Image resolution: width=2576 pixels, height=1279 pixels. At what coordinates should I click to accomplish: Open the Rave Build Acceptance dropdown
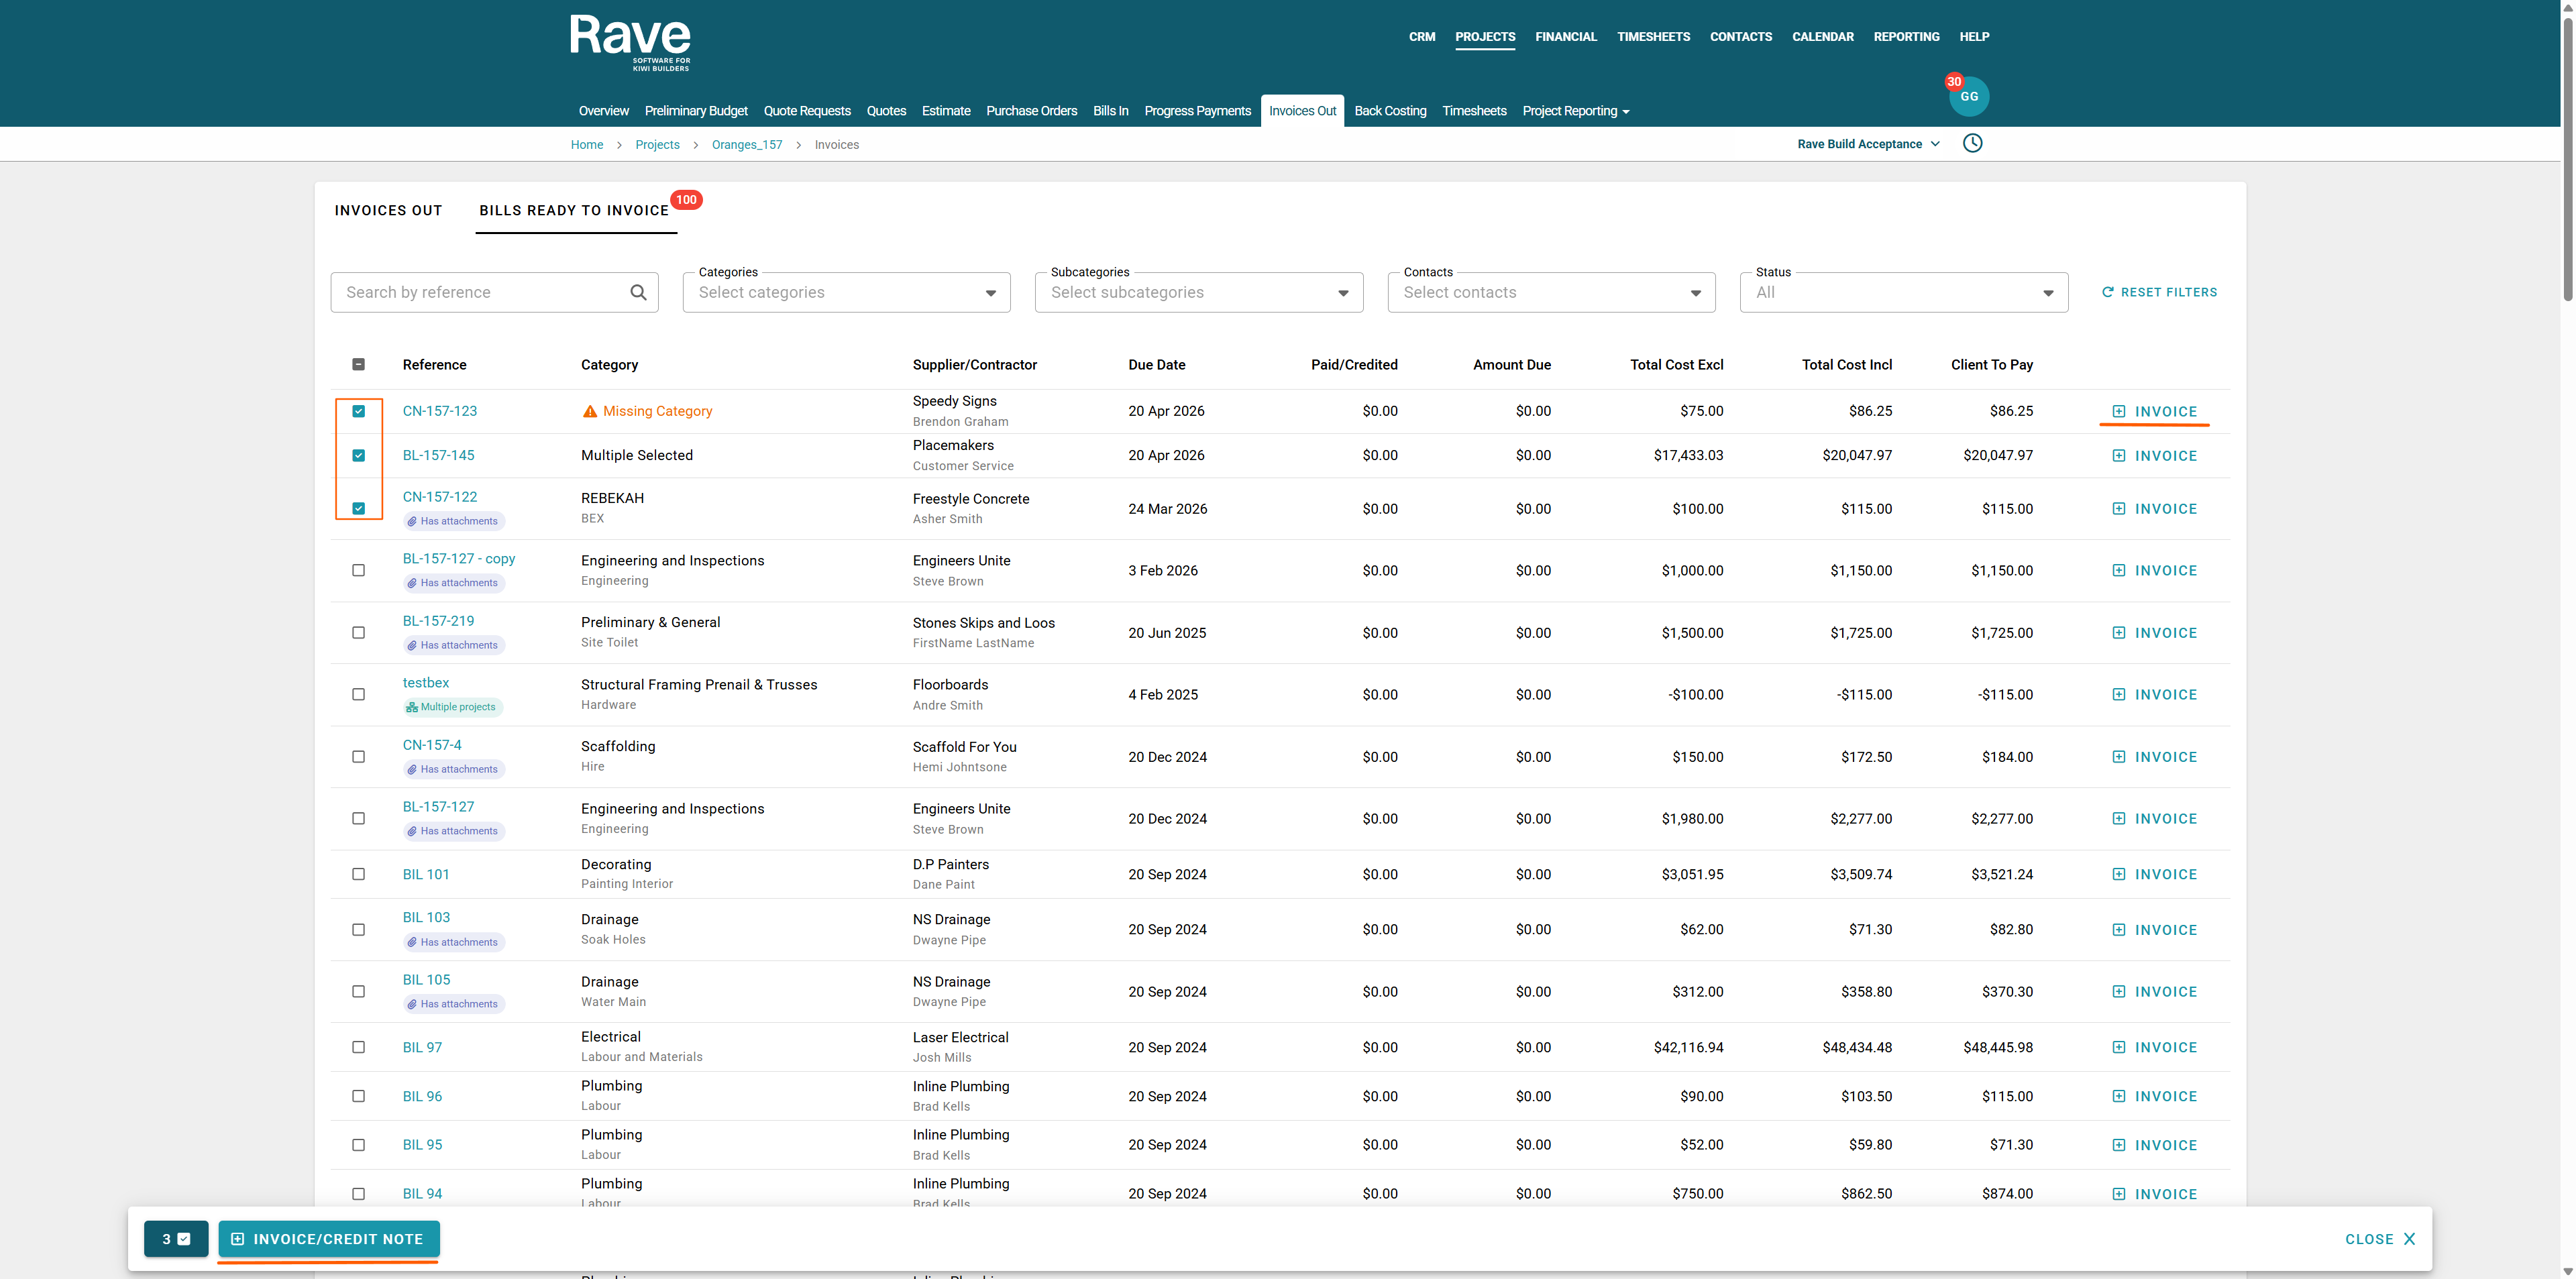click(x=1868, y=144)
